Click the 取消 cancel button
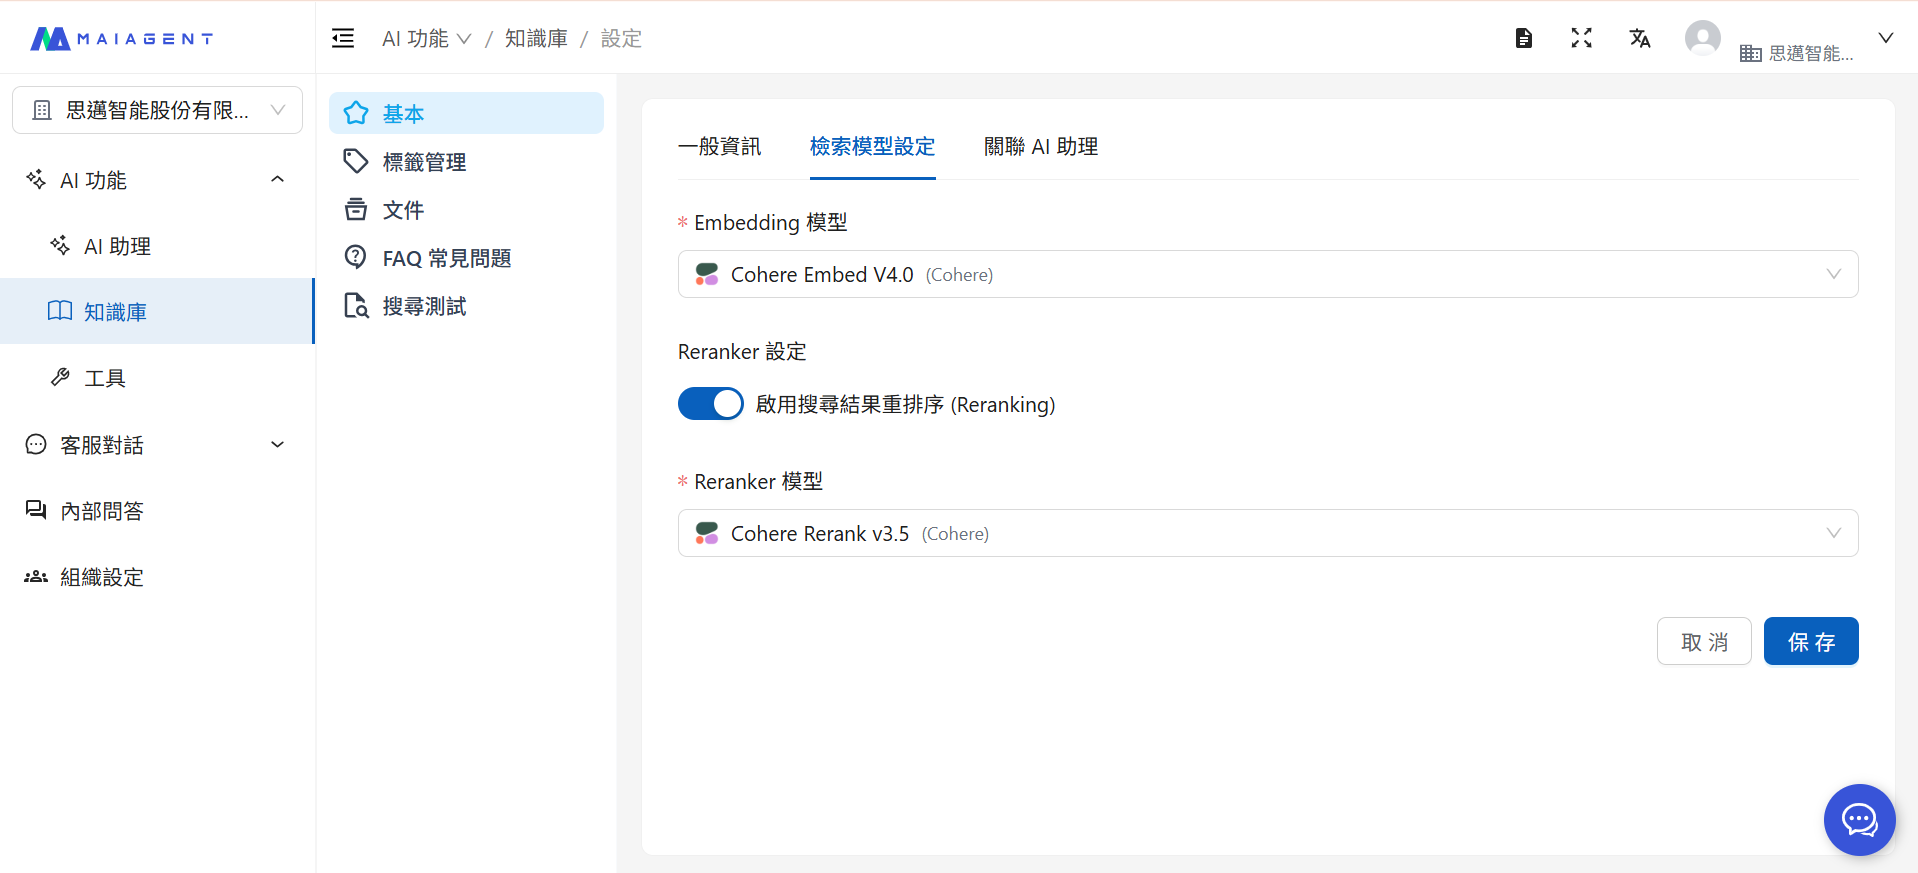Screen dimensions: 1918x873 tap(1703, 641)
